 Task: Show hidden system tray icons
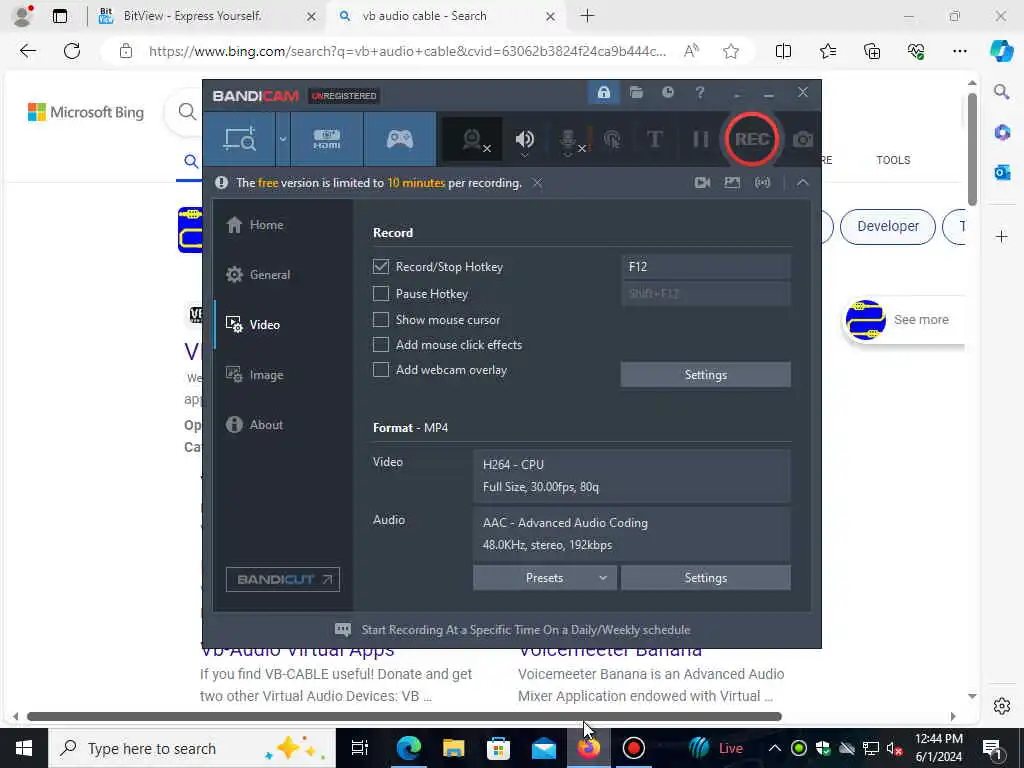[775, 748]
